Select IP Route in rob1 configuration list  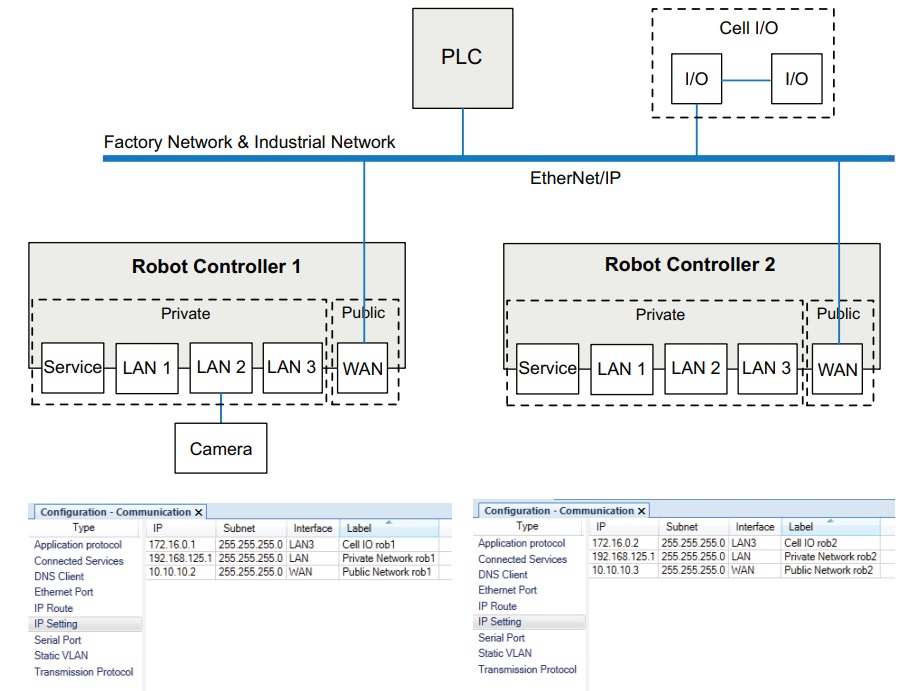[53, 608]
